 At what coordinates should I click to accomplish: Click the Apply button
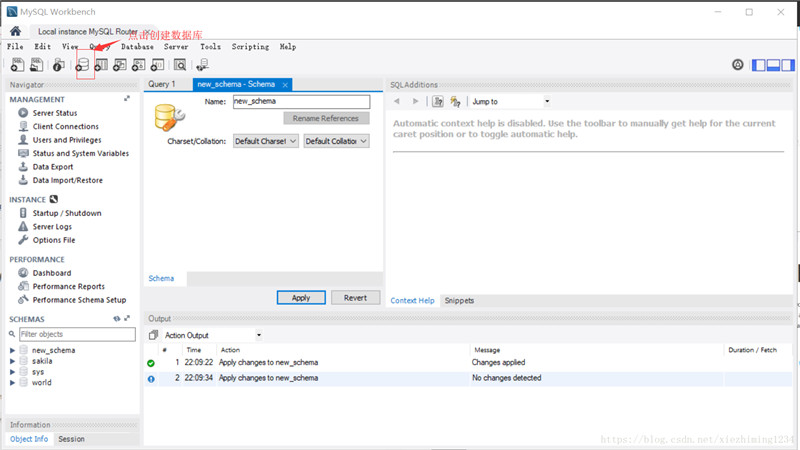301,298
